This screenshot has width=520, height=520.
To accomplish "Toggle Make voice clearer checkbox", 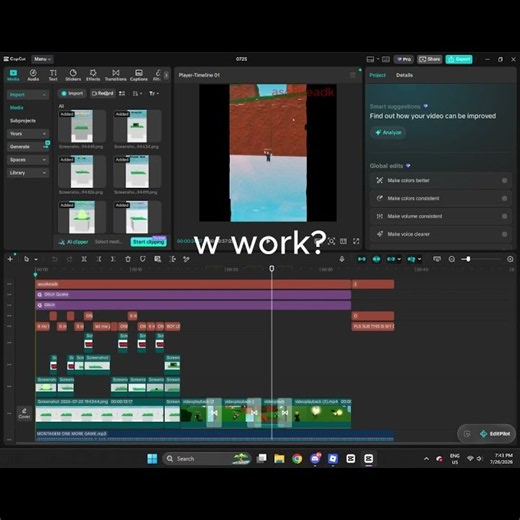I will 504,234.
